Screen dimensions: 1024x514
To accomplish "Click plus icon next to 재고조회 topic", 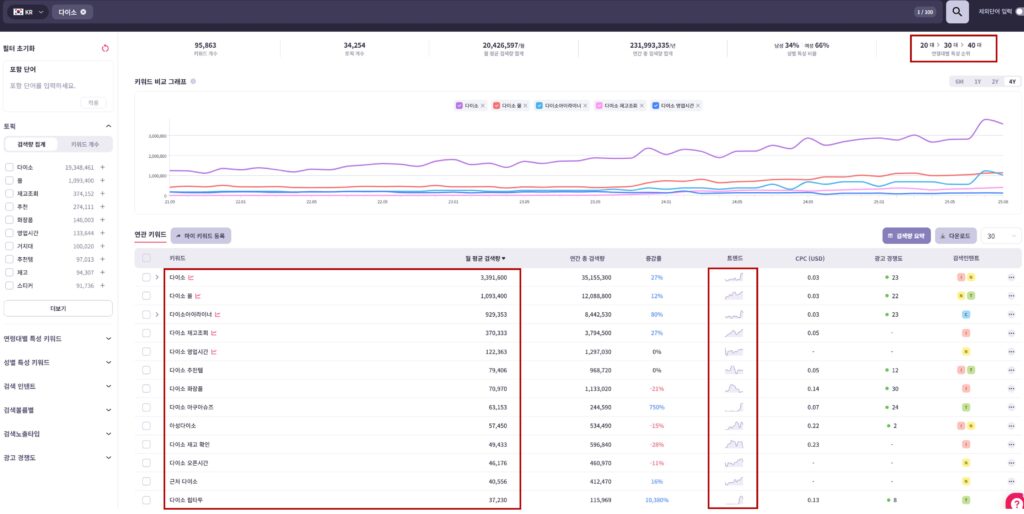I will pyautogui.click(x=103, y=194).
